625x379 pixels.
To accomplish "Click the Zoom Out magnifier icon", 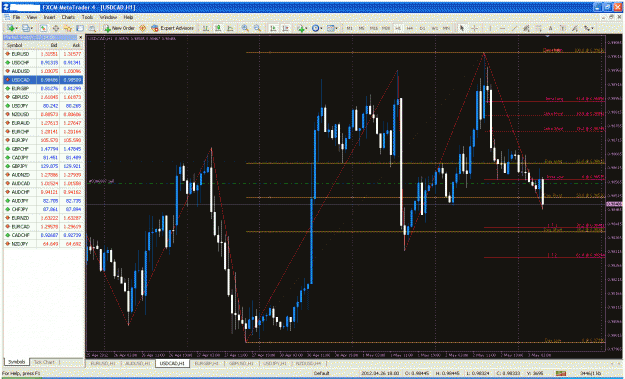I will pyautogui.click(x=257, y=28).
